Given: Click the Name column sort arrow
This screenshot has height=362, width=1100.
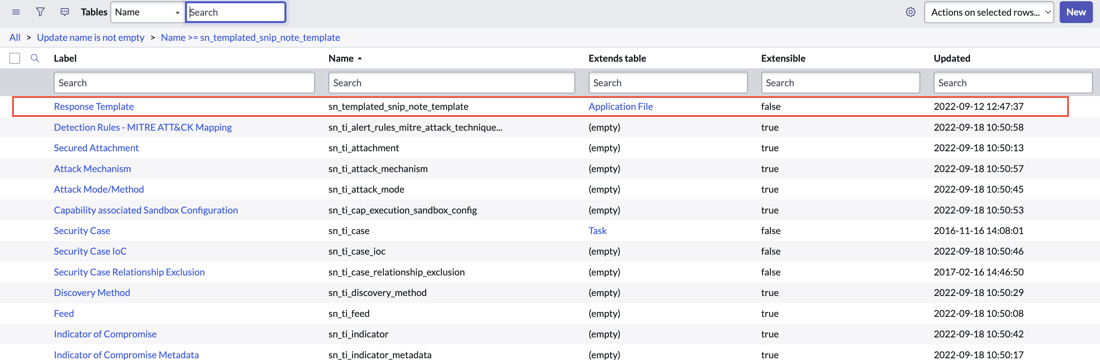Looking at the screenshot, I should coord(361,58).
